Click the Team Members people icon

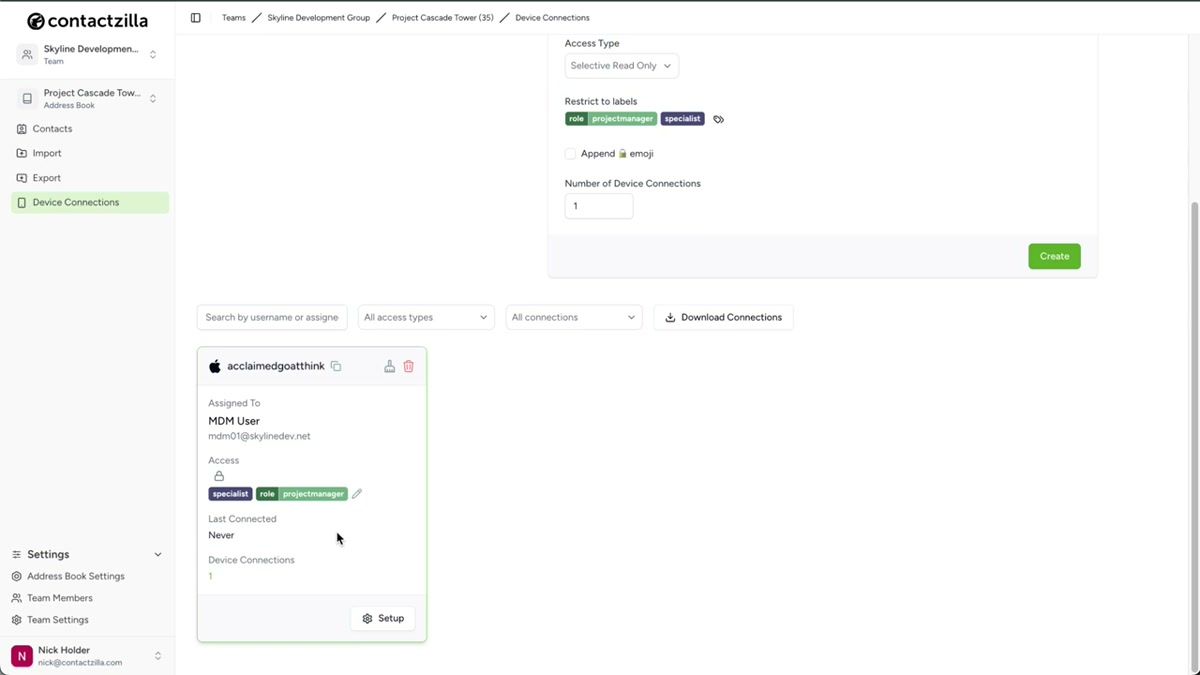coord(17,598)
